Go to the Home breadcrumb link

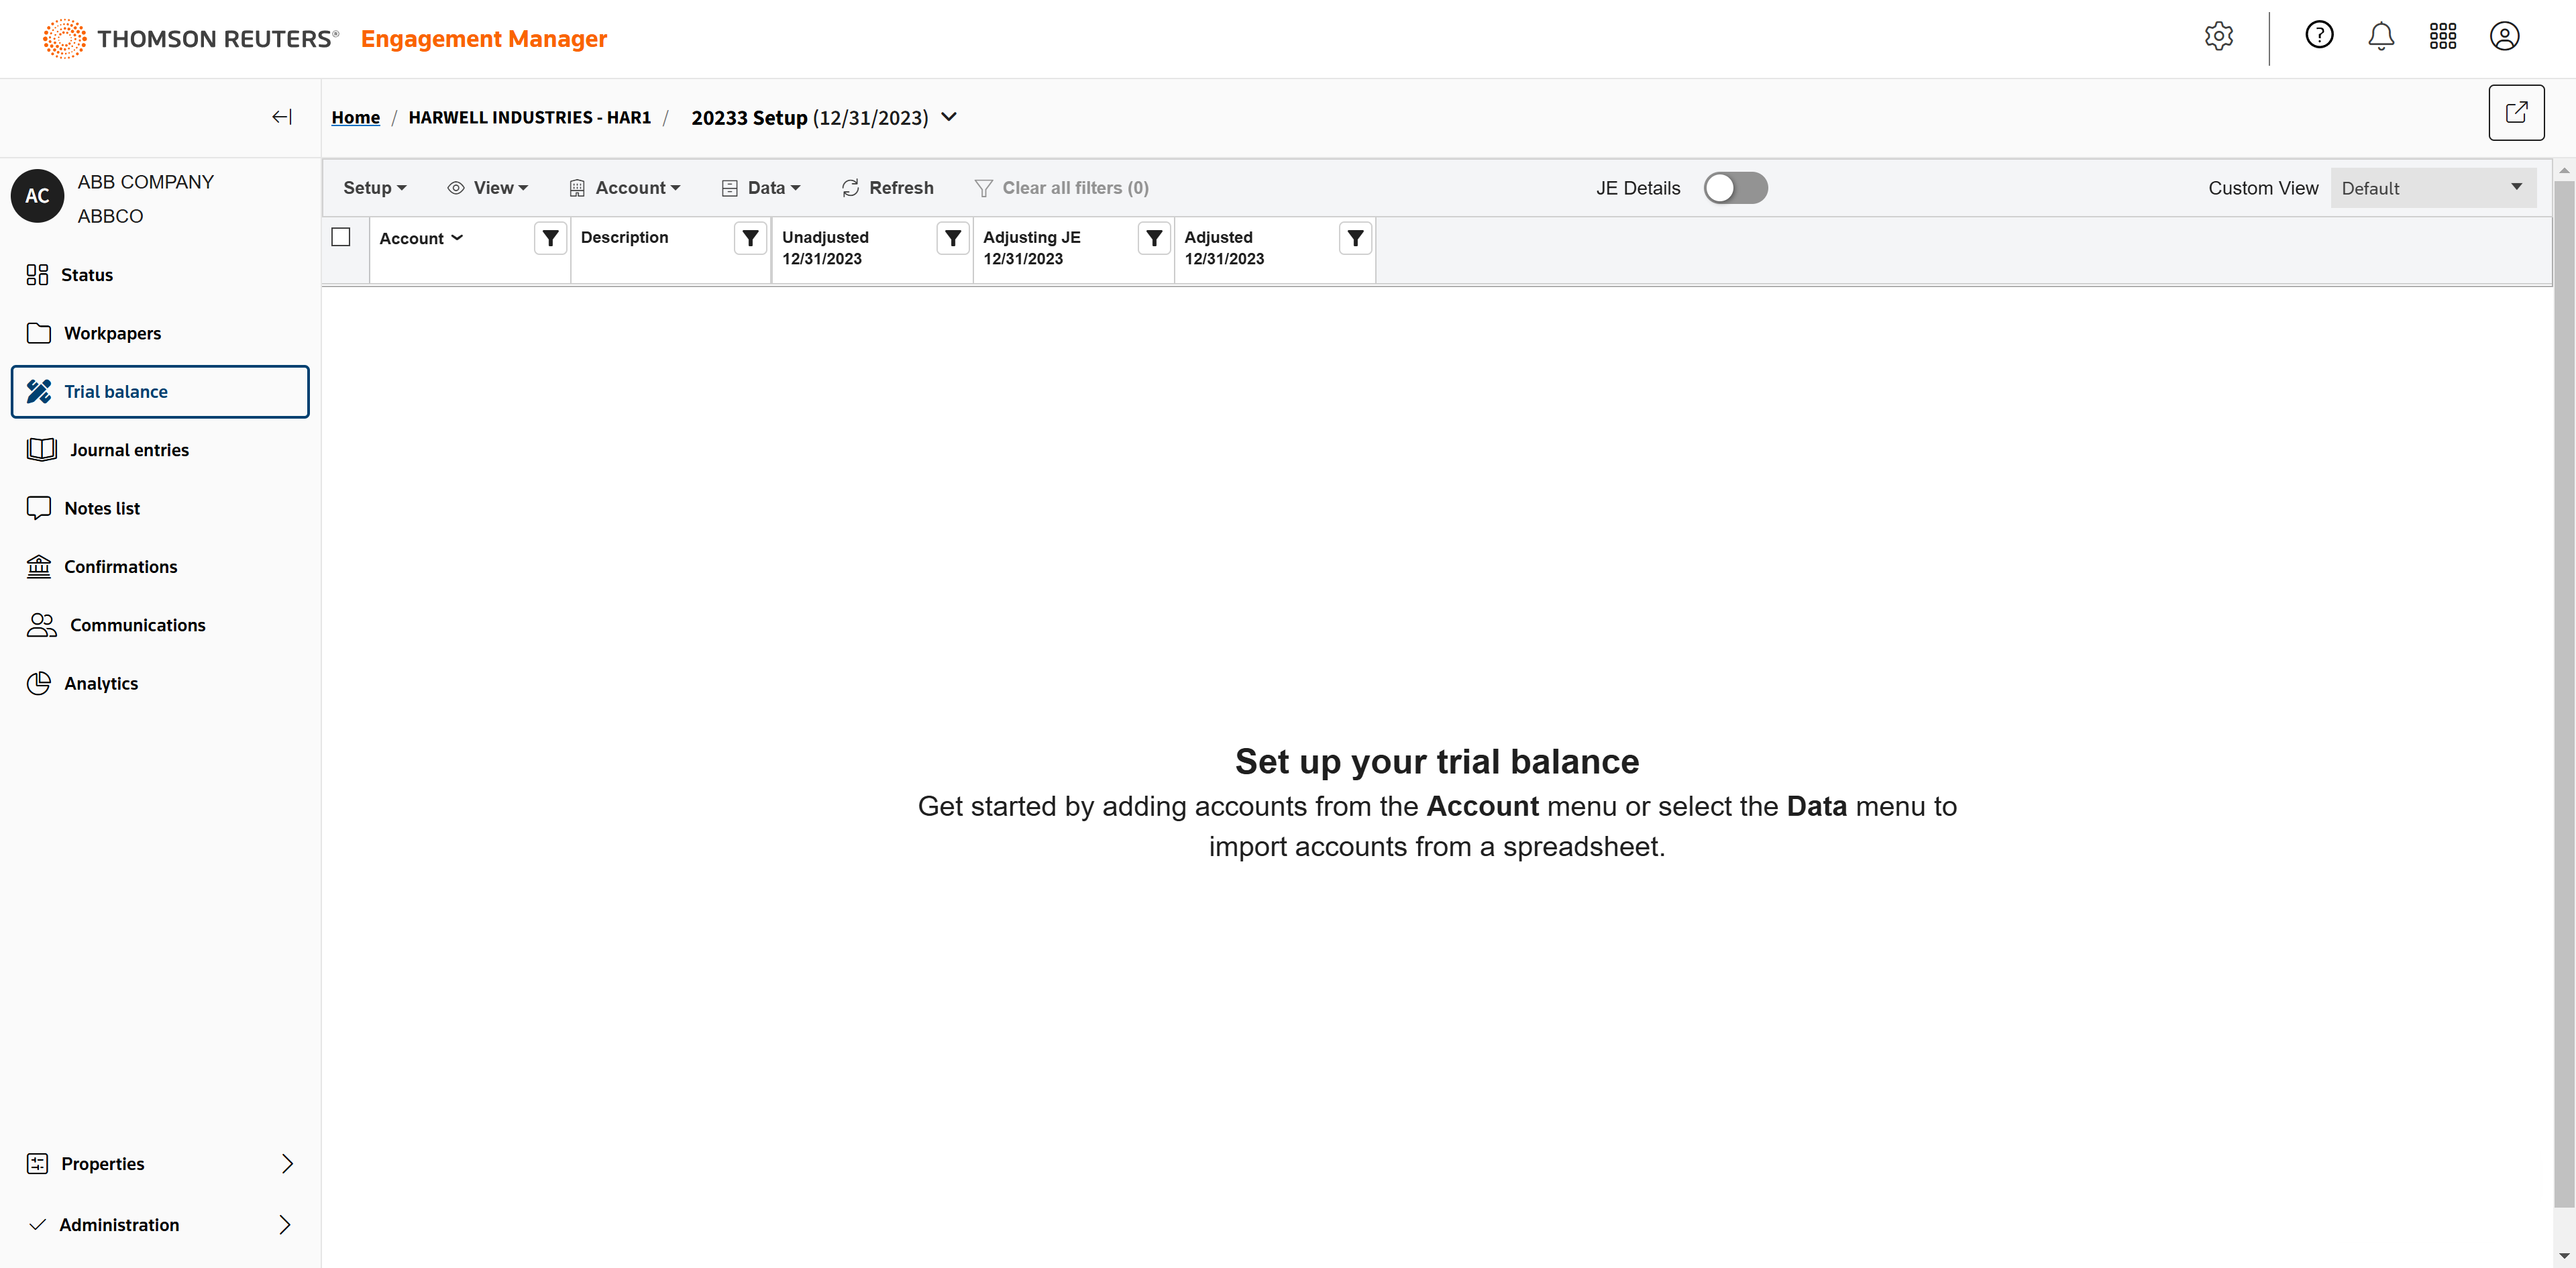(355, 117)
